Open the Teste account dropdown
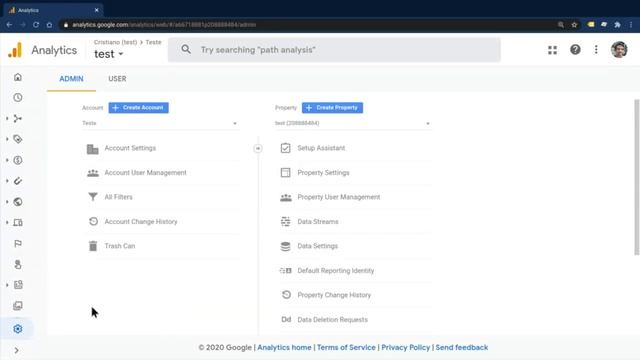The width and height of the screenshot is (640, 360). 160,123
